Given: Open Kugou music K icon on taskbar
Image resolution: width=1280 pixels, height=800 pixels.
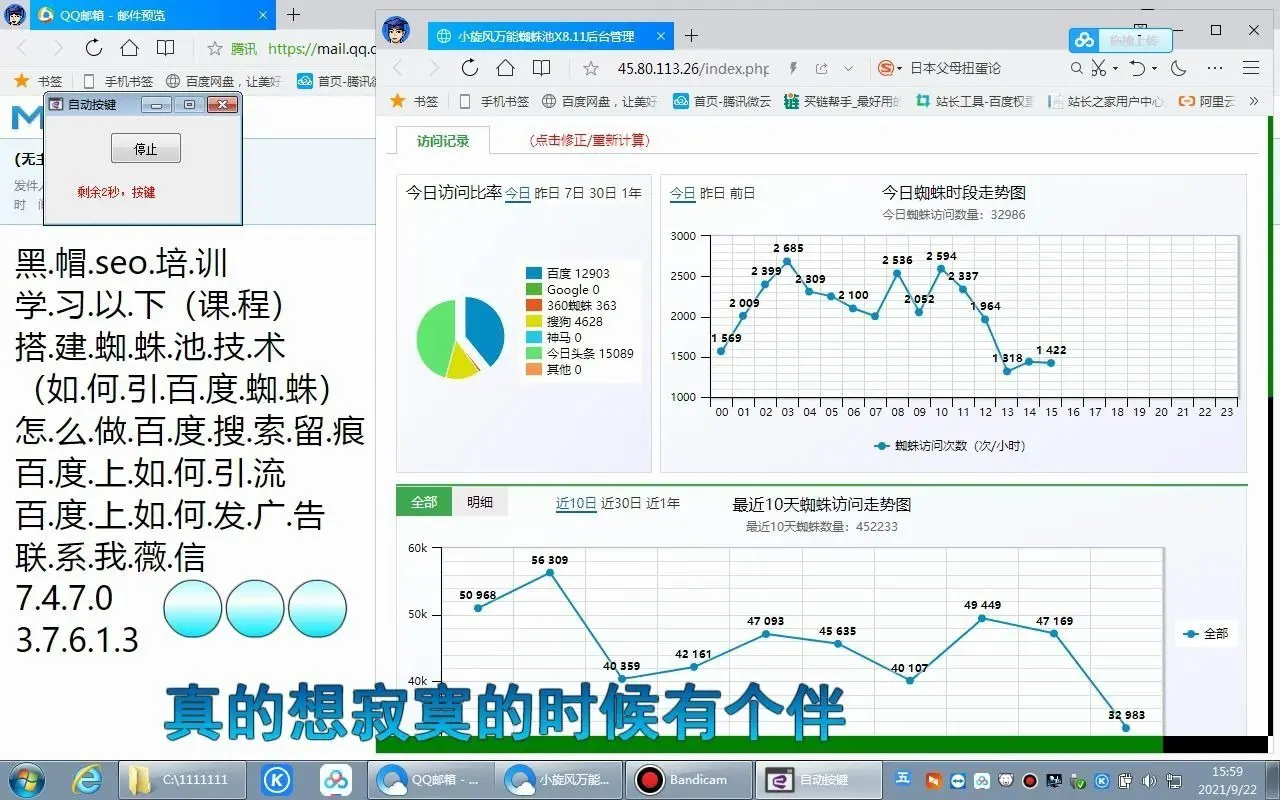Looking at the screenshot, I should click(x=277, y=779).
